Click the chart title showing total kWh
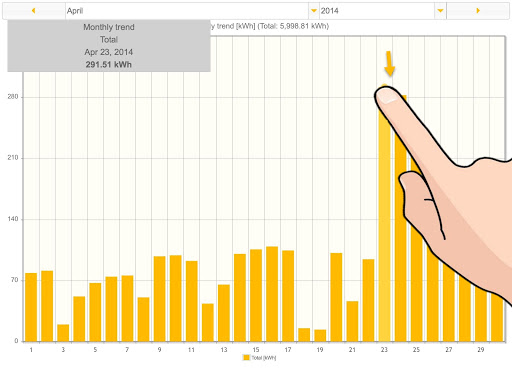512x384 pixels. tap(269, 26)
